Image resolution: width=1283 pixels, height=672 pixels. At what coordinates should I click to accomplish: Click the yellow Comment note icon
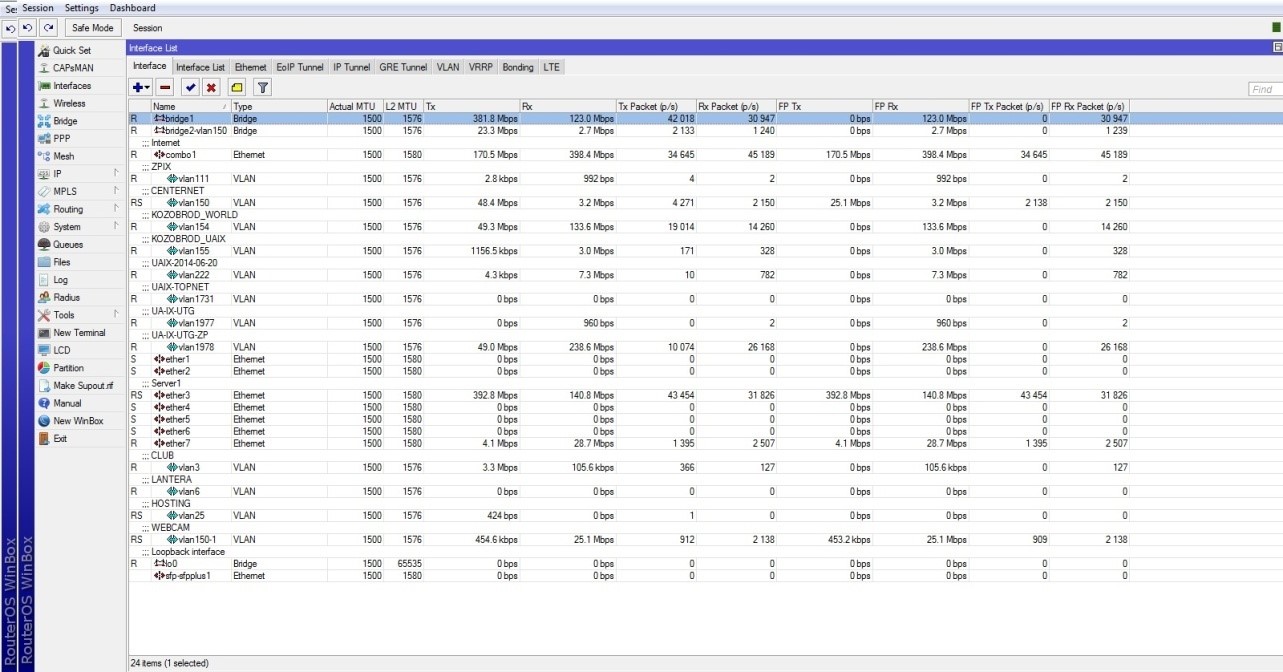click(237, 88)
